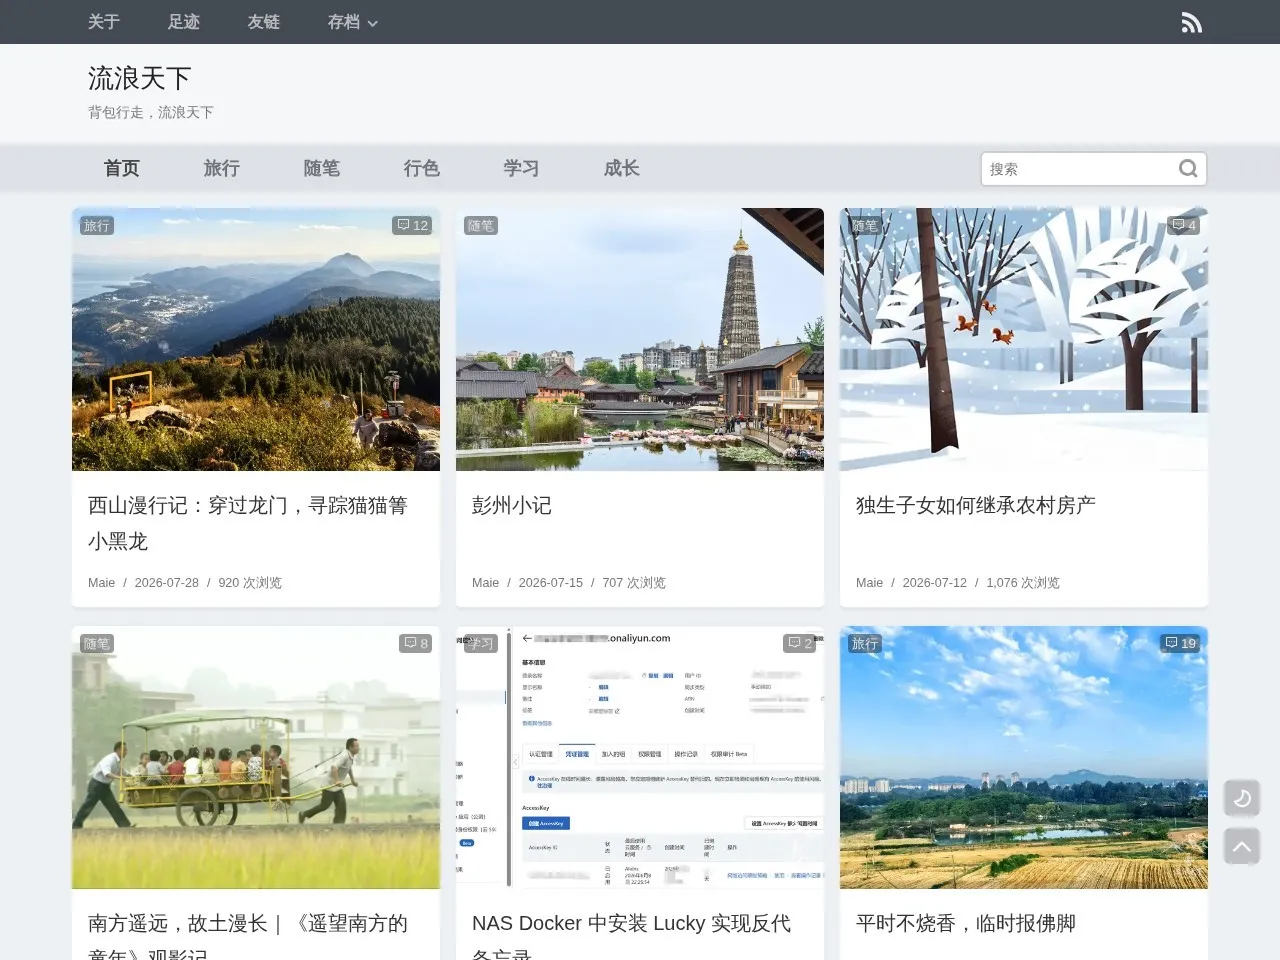
Task: Click the search magnifier icon
Action: tap(1188, 168)
